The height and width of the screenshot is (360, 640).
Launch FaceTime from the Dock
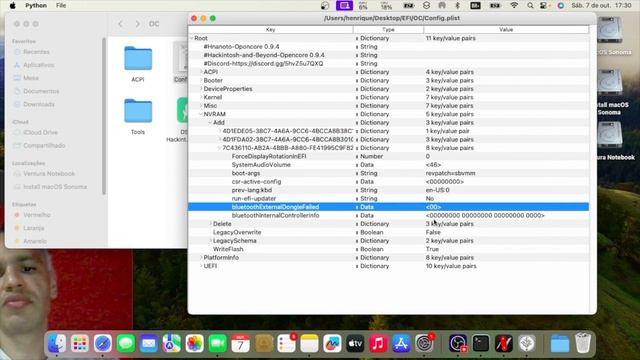tap(218, 343)
